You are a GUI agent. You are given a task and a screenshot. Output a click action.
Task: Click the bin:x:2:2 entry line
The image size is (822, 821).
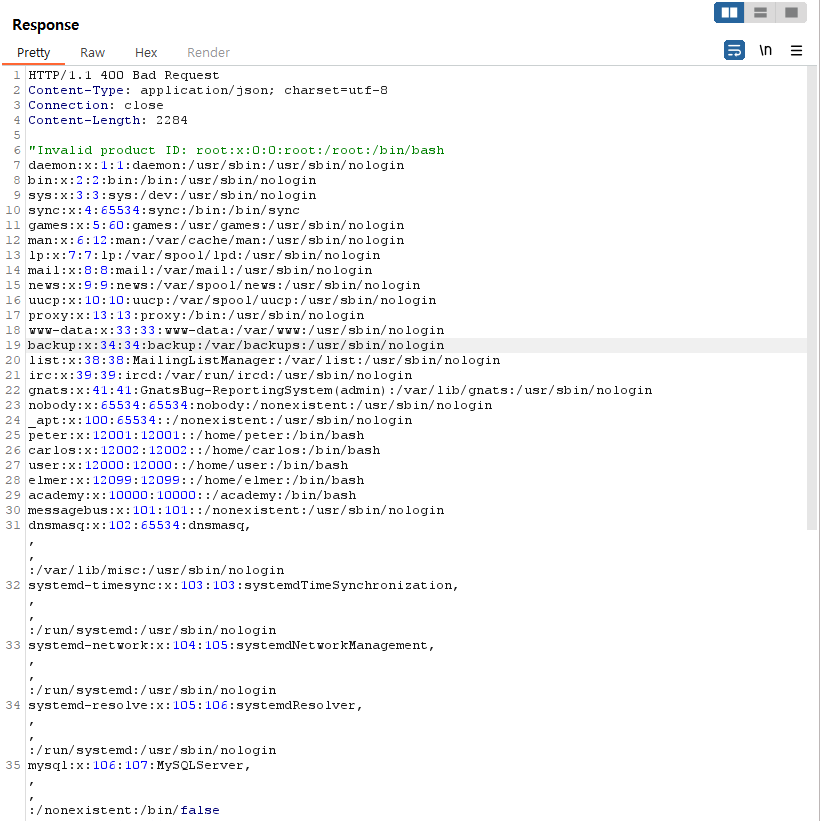tap(172, 180)
